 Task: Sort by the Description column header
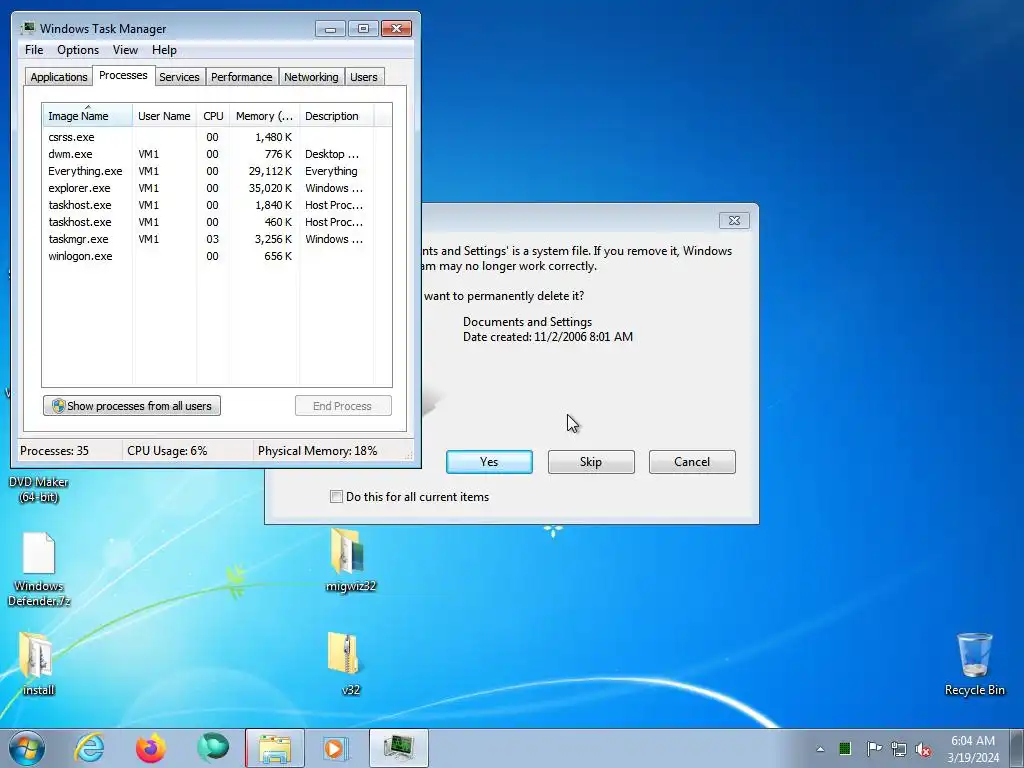coord(336,115)
